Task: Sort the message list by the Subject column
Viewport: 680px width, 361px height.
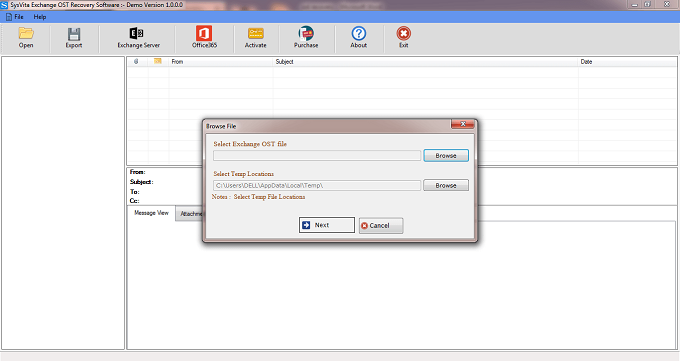Action: [x=425, y=62]
